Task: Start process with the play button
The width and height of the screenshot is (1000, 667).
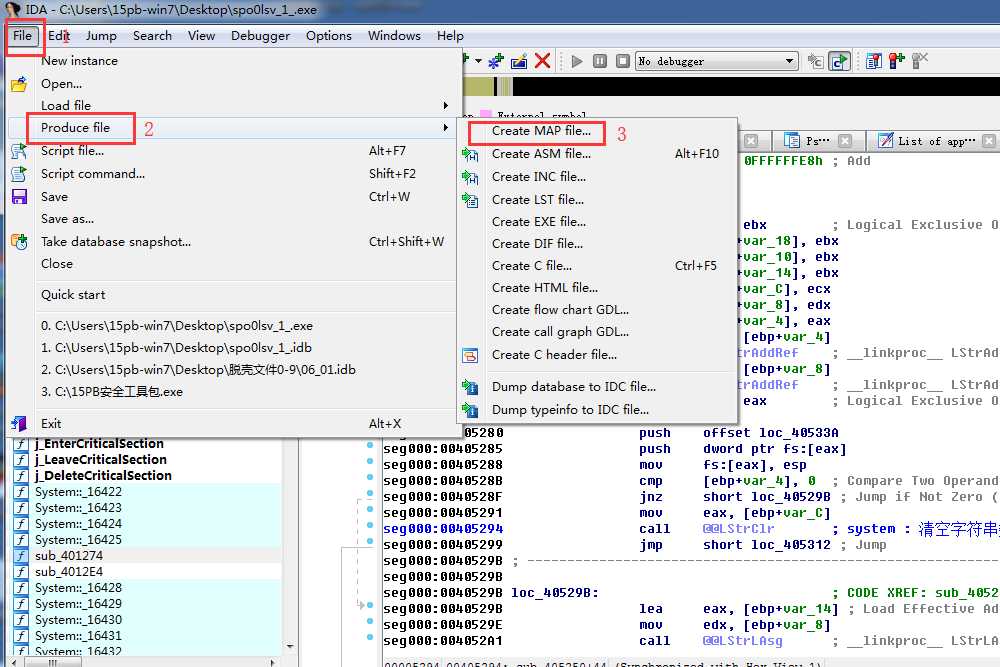Action: coord(577,61)
